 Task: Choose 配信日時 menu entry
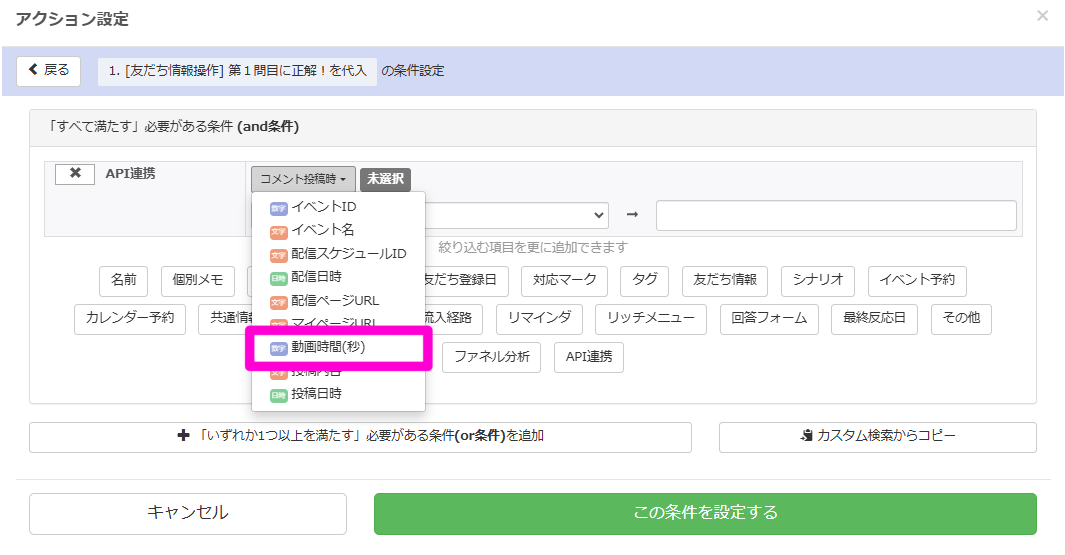point(338,276)
